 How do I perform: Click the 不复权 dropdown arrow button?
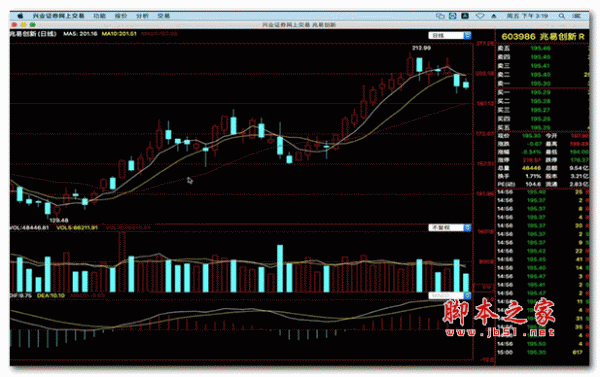(x=467, y=228)
